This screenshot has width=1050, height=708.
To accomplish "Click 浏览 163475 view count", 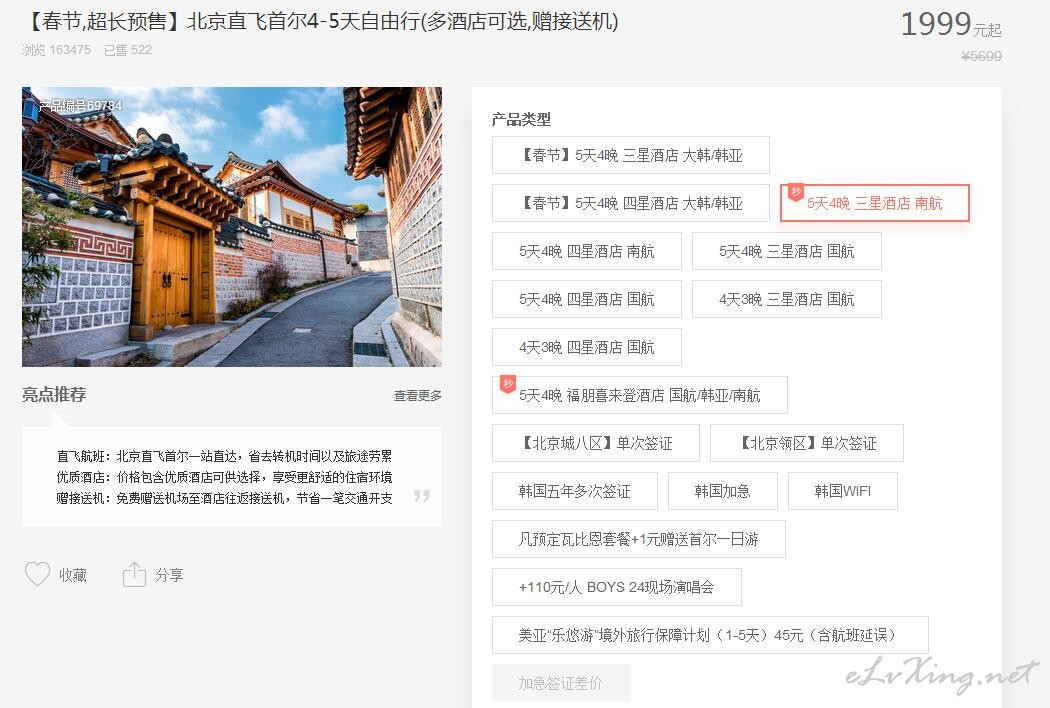I will (x=56, y=50).
